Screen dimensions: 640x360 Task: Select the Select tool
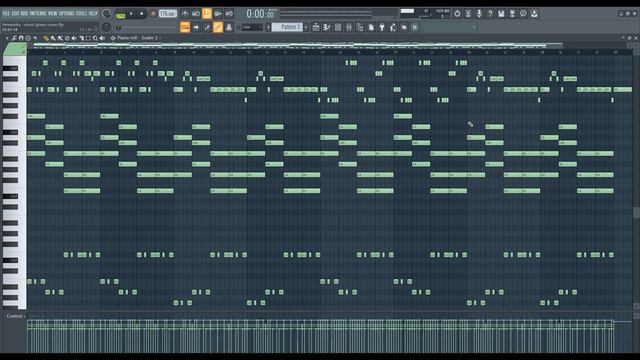click(x=88, y=38)
